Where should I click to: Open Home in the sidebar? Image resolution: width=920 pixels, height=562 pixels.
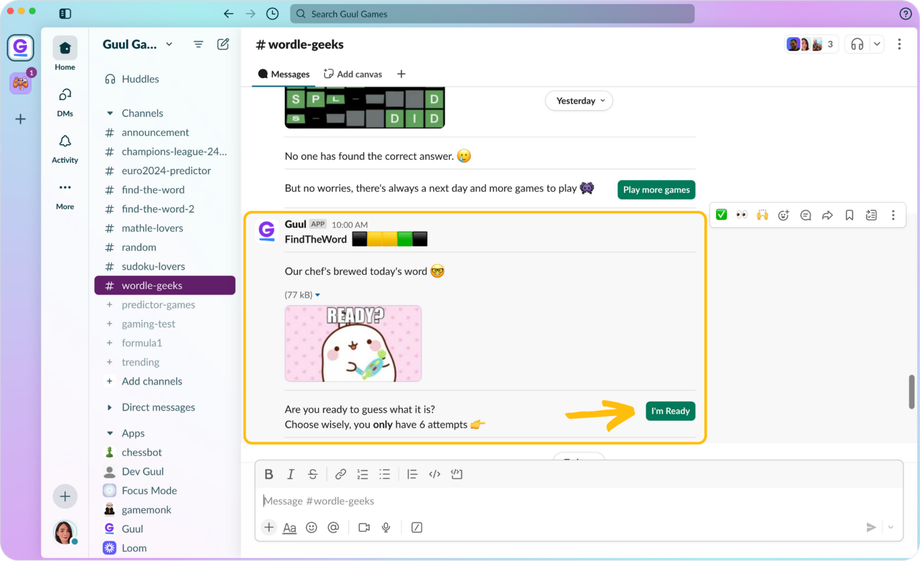(65, 53)
